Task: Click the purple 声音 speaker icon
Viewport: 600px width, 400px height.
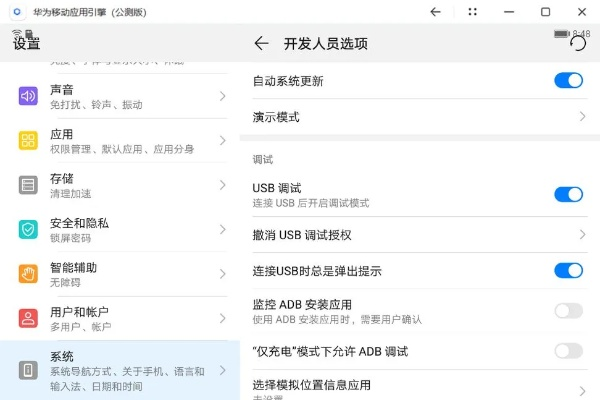Action: (28, 96)
